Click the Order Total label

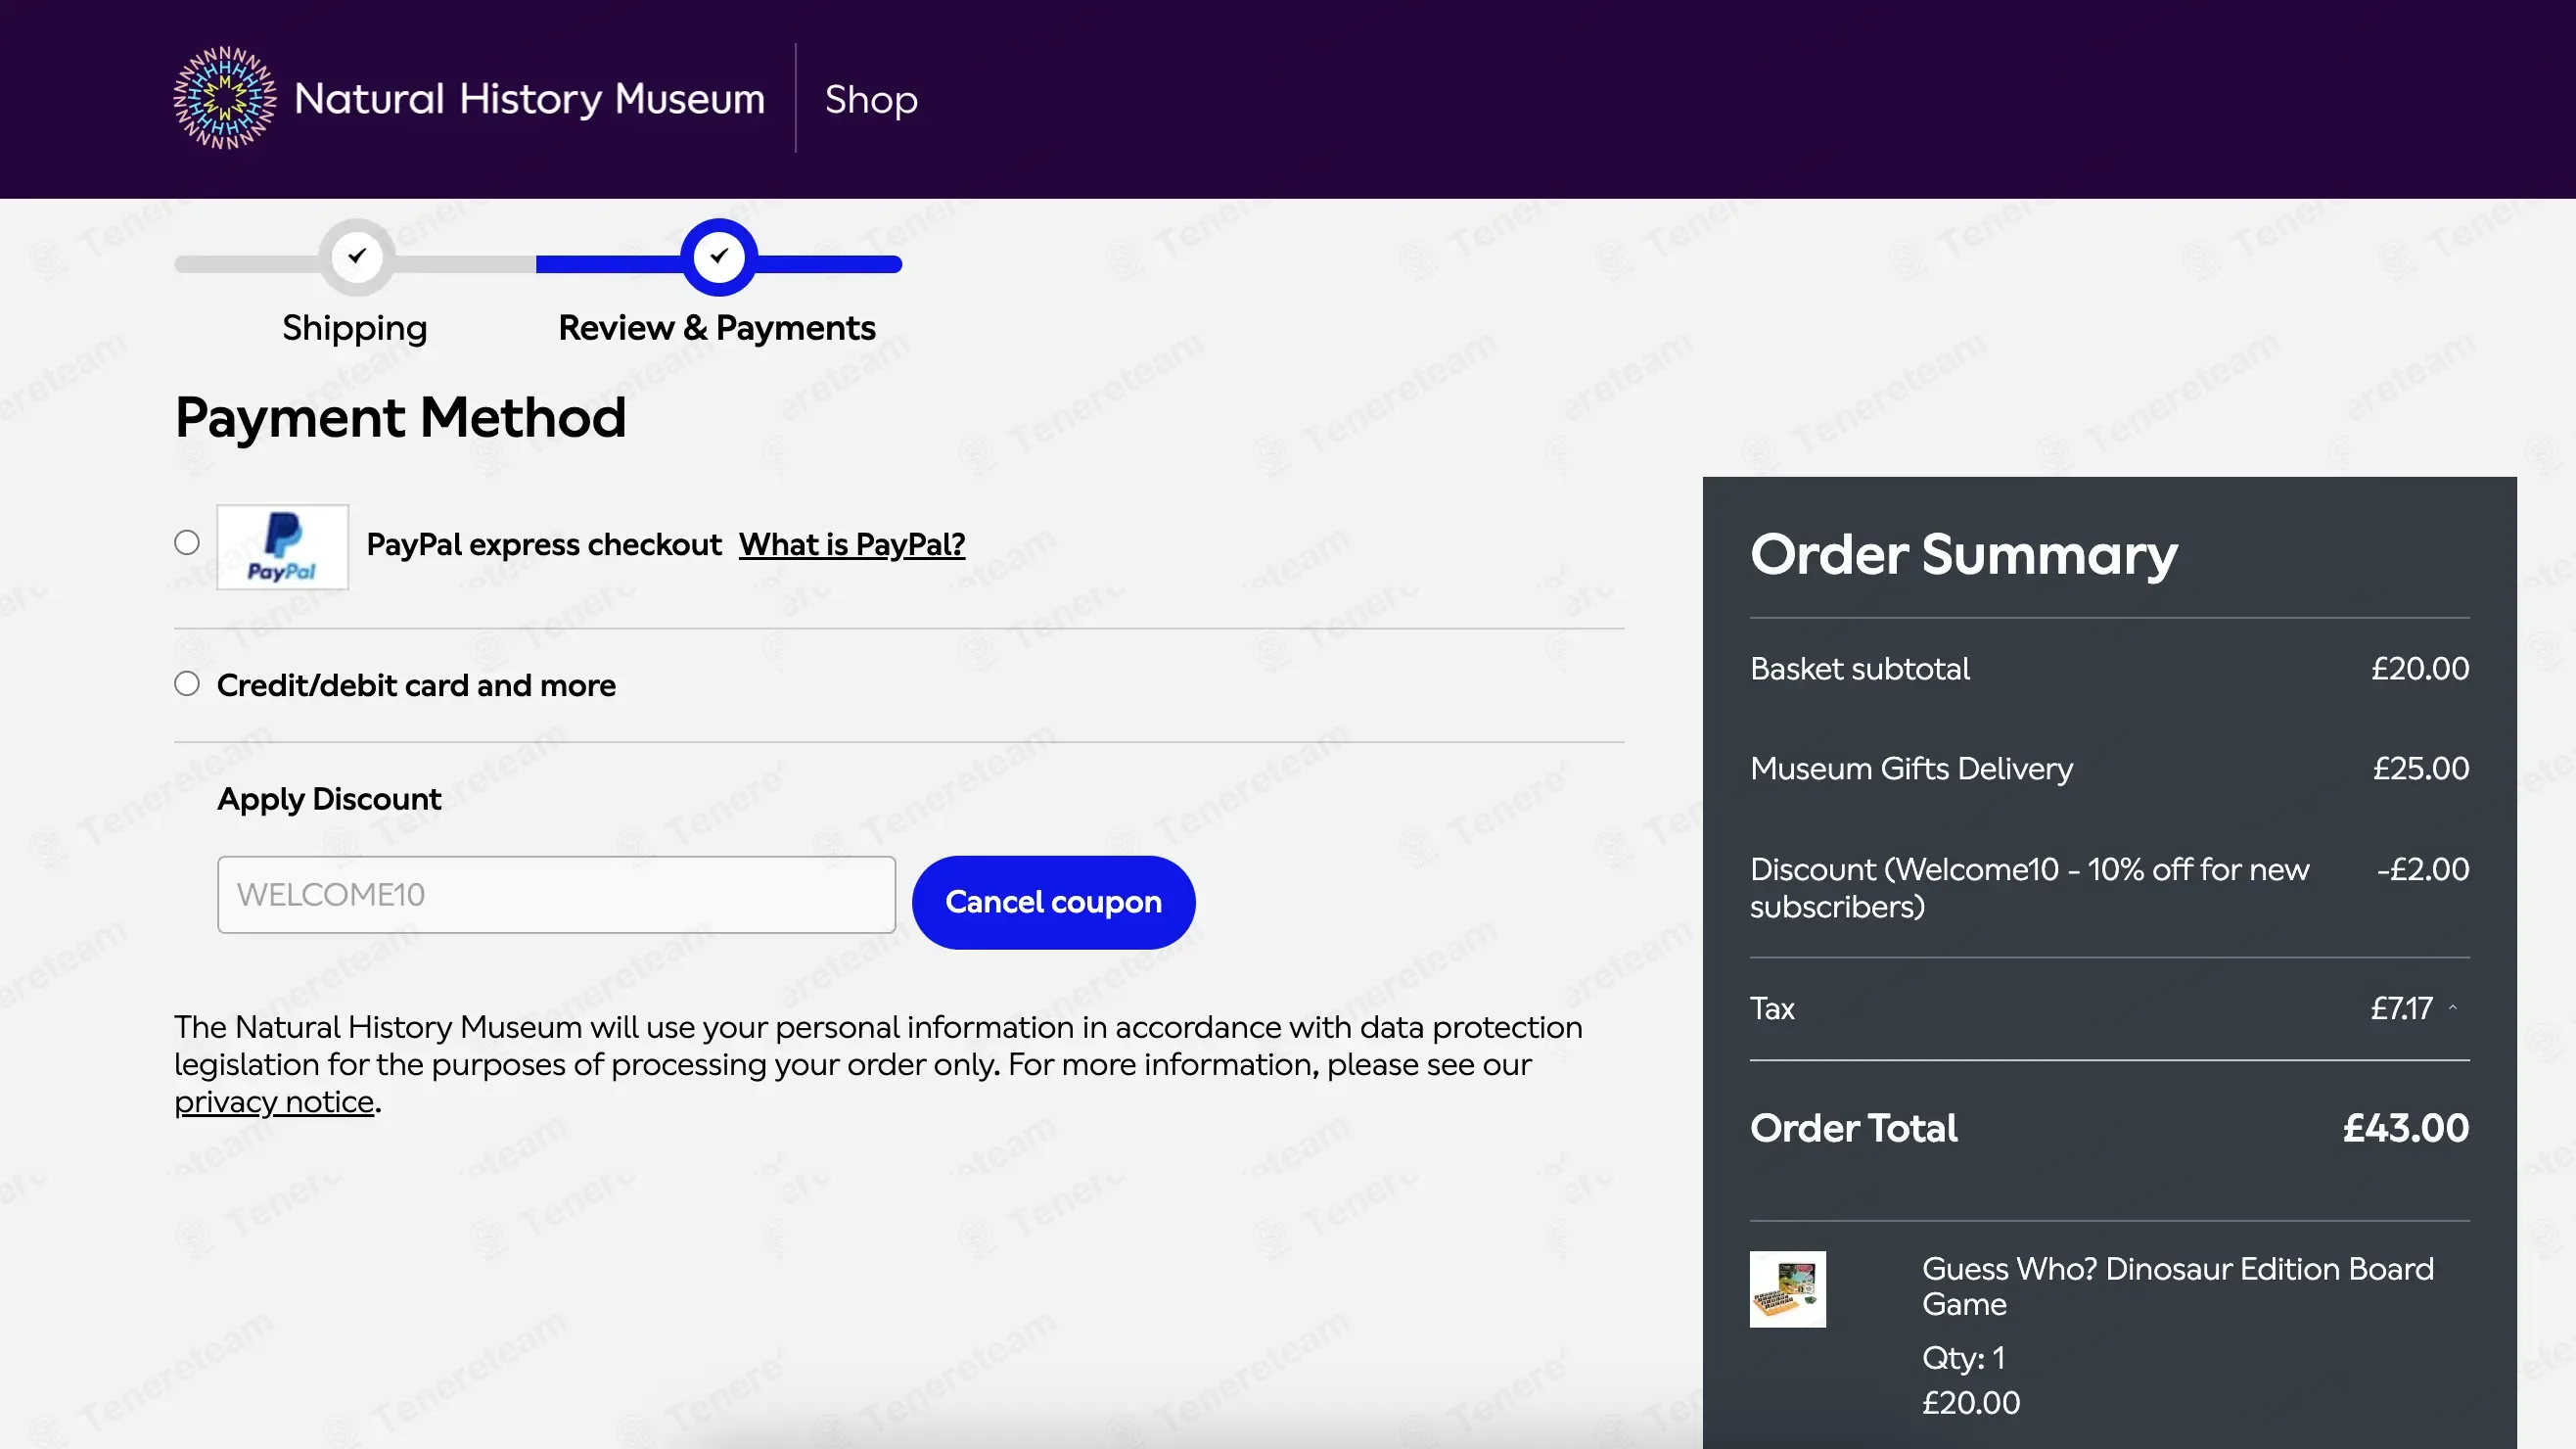[x=1854, y=1128]
